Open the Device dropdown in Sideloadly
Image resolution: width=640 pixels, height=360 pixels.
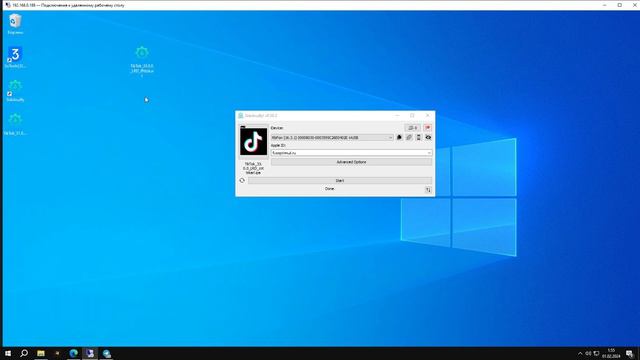pyautogui.click(x=332, y=138)
